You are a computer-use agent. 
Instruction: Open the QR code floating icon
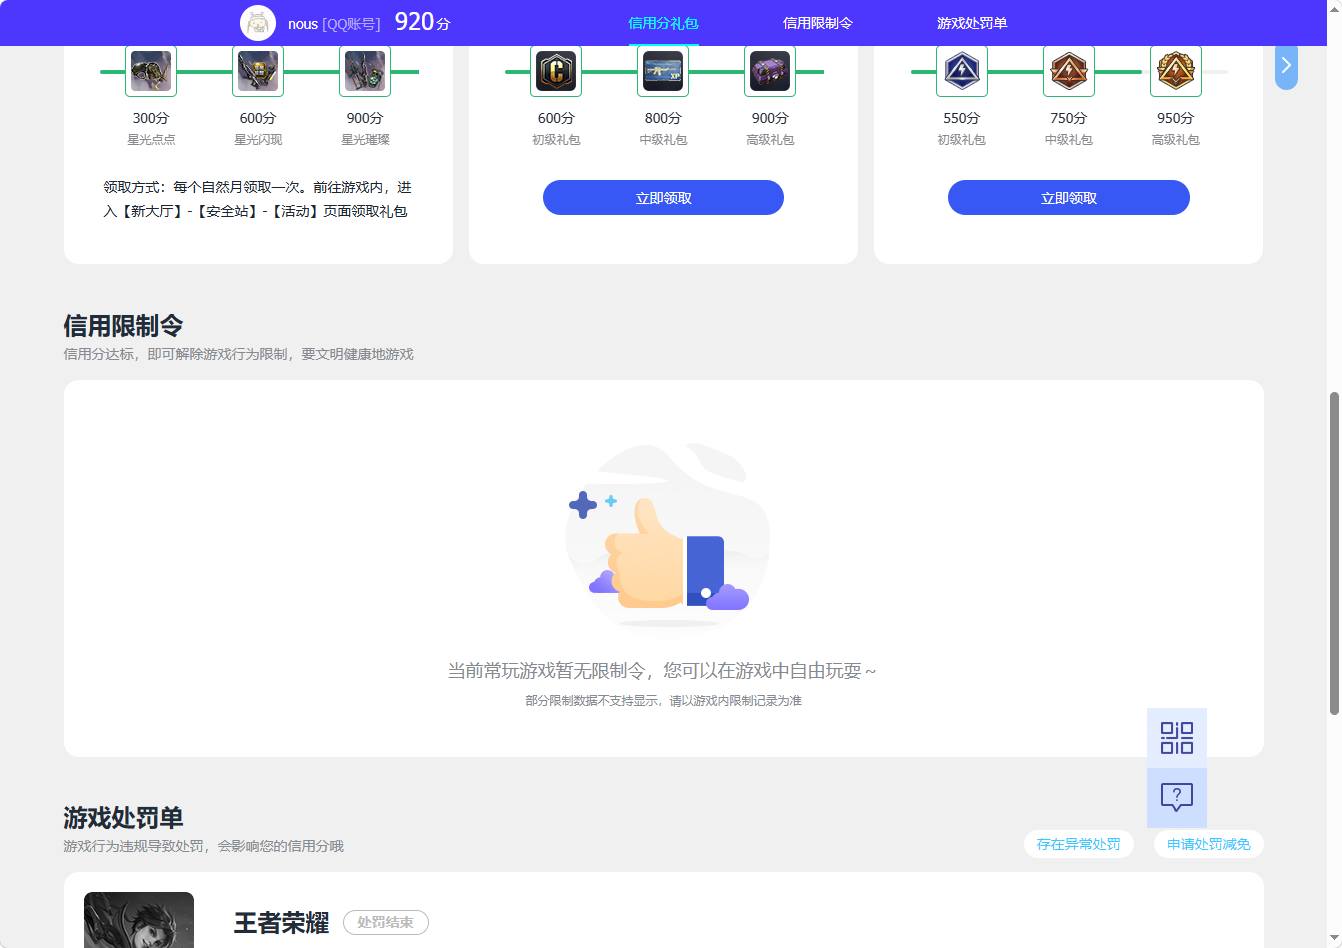pyautogui.click(x=1177, y=738)
